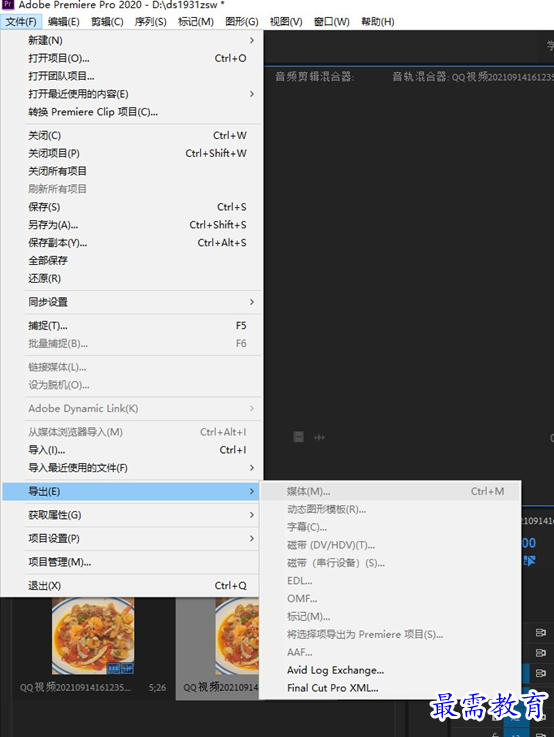
Task: Open the 编辑(E) menu
Action: point(63,22)
